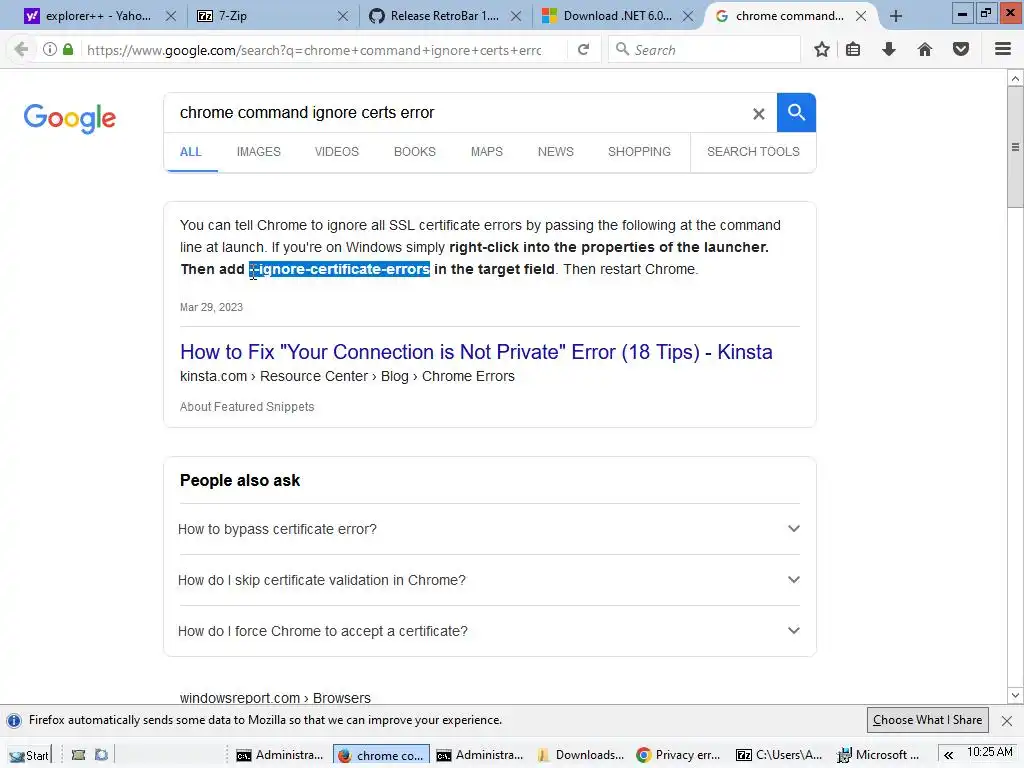Switch to Release RetroBar tab
1024x768 pixels.
click(x=444, y=16)
